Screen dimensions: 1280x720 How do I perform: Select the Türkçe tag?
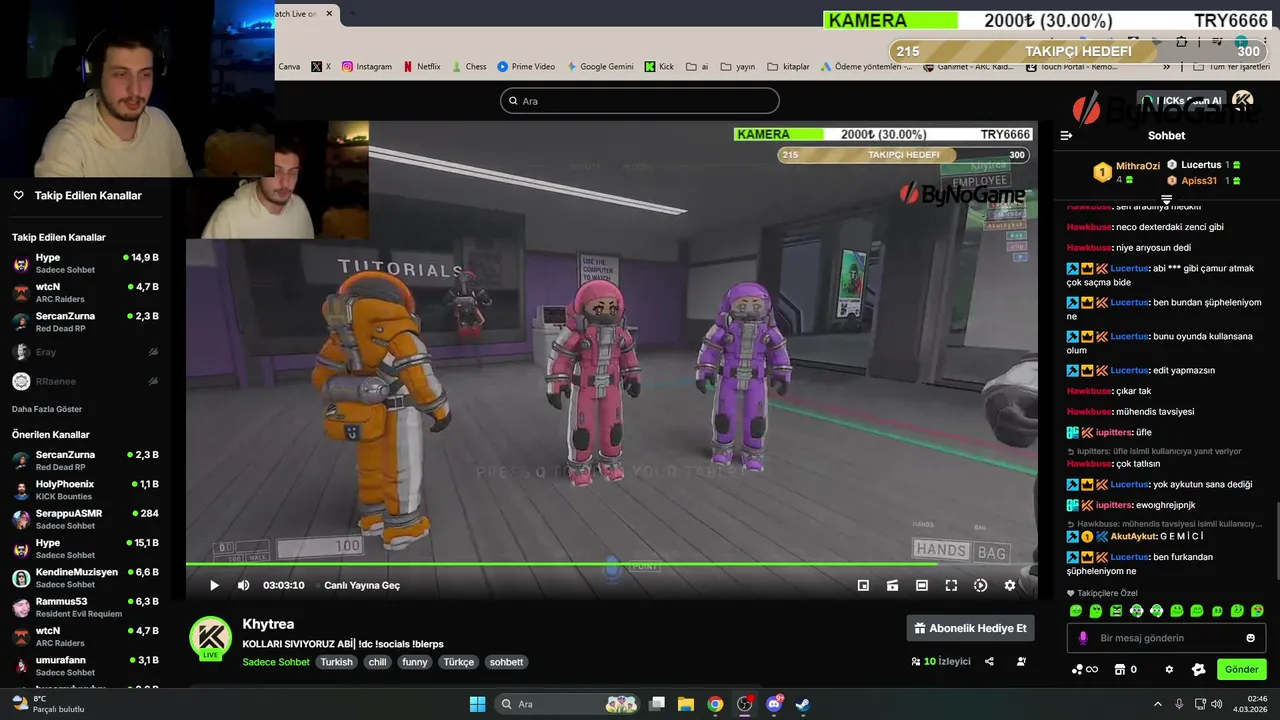[x=459, y=662]
